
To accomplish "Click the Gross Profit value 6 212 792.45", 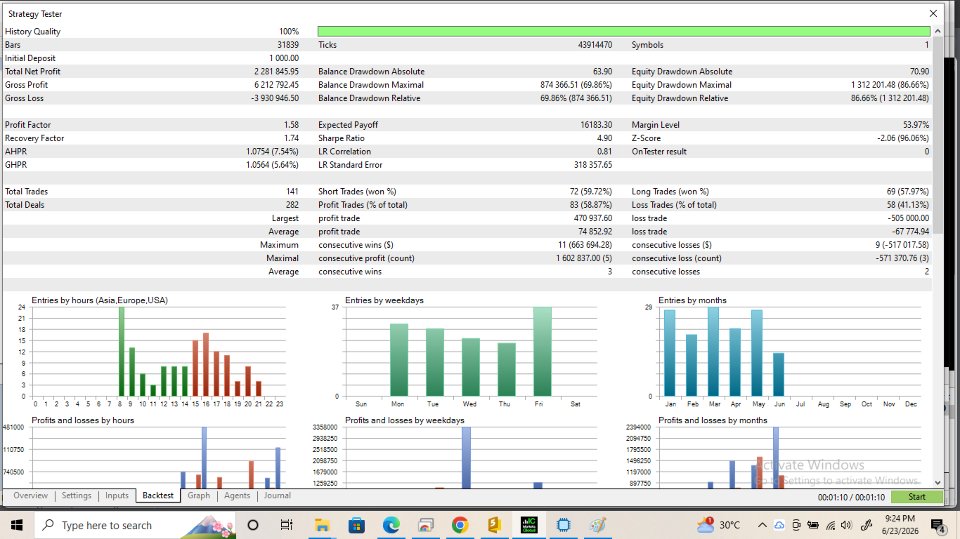I will pyautogui.click(x=276, y=85).
